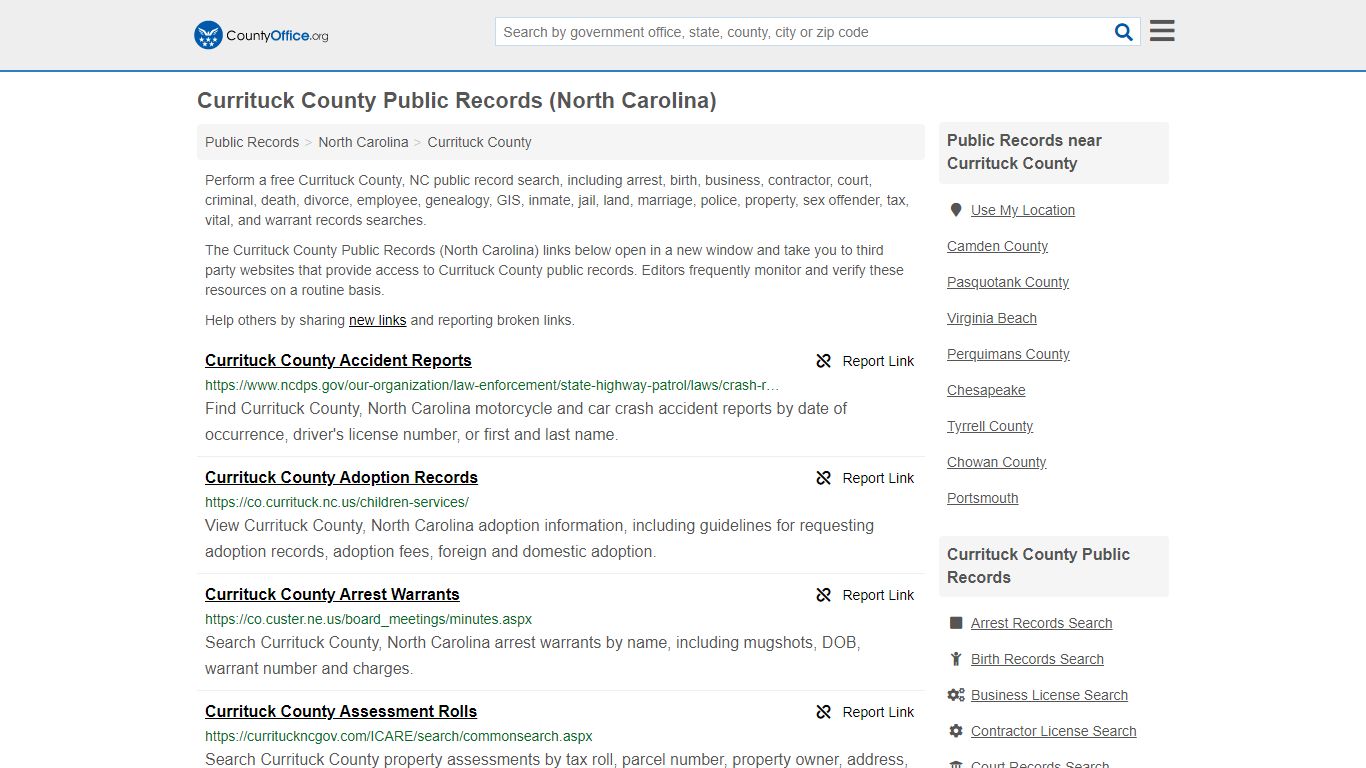The image size is (1366, 768).
Task: Follow the 'new links' sharing link
Action: coord(377,320)
